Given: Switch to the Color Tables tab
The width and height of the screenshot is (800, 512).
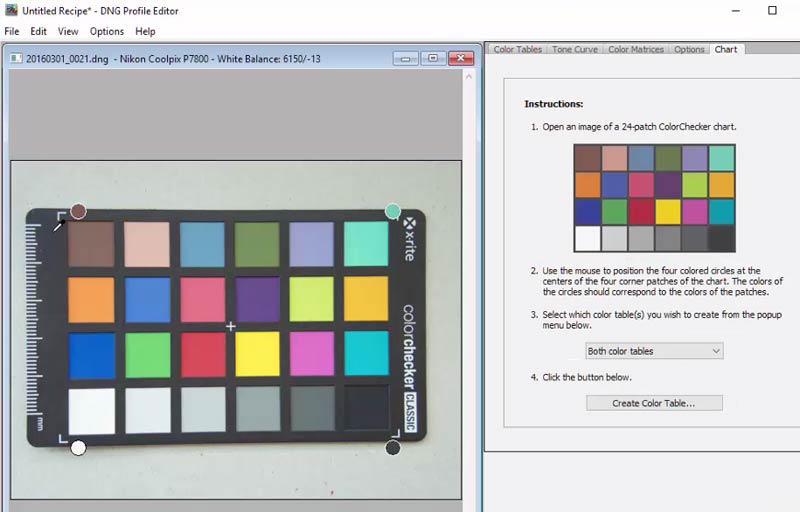Looking at the screenshot, I should pos(517,49).
